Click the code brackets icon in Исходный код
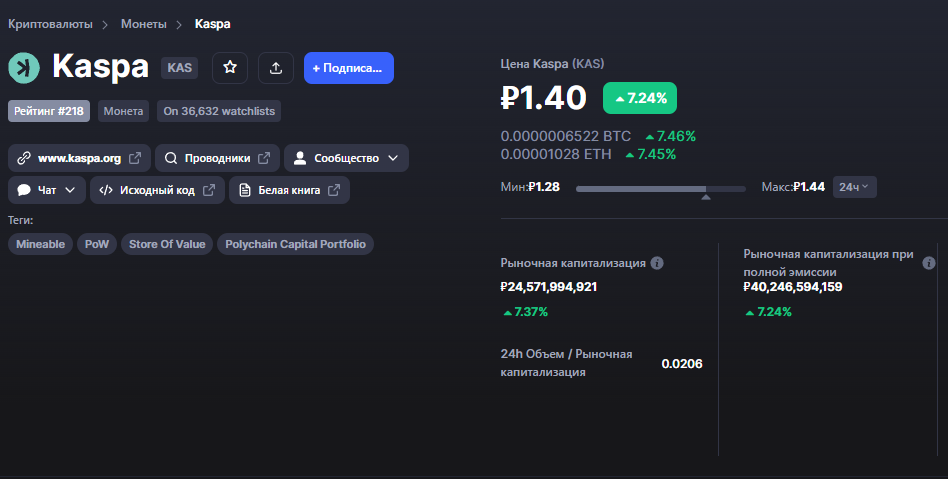Screen dimensions: 948x479 106,190
